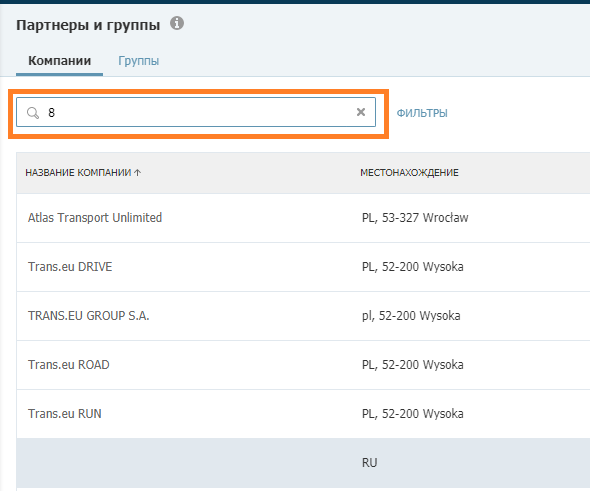Select the Trans.eu DRIVE company
Screen dimensions: 590x491
coord(70,267)
